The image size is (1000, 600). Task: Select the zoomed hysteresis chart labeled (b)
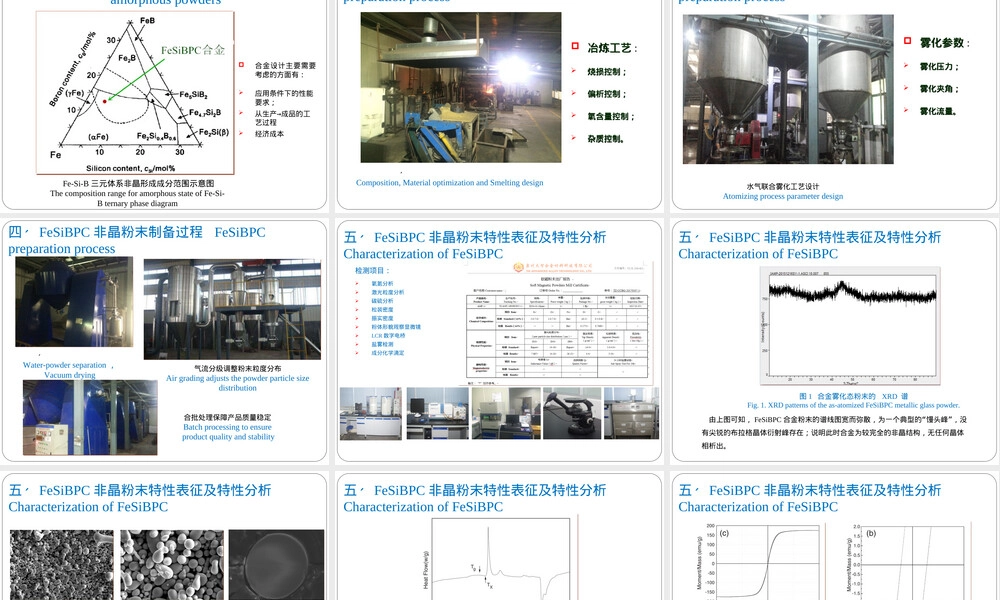909,561
